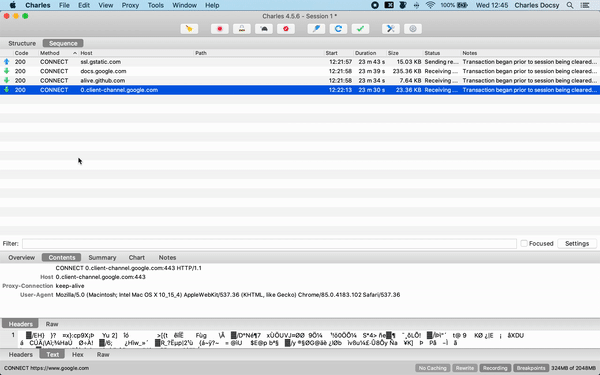Click the blue upload arrow on ssl.gstatic.com row
Viewport: 600px width, 375px height.
coord(7,62)
